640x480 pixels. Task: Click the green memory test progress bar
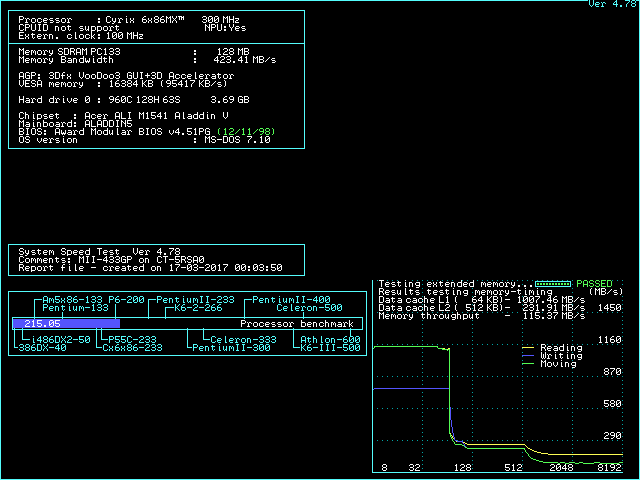click(x=553, y=284)
